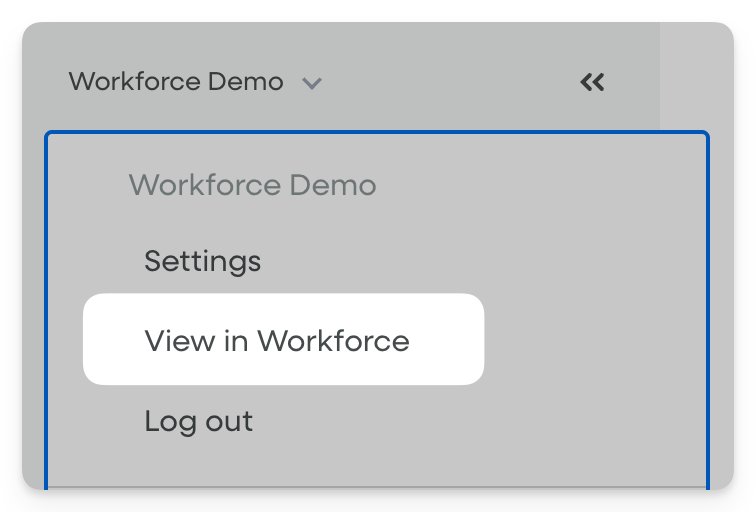This screenshot has height=512, width=756.
Task: Open the Workforce Demo account dropdown
Action: 195,81
